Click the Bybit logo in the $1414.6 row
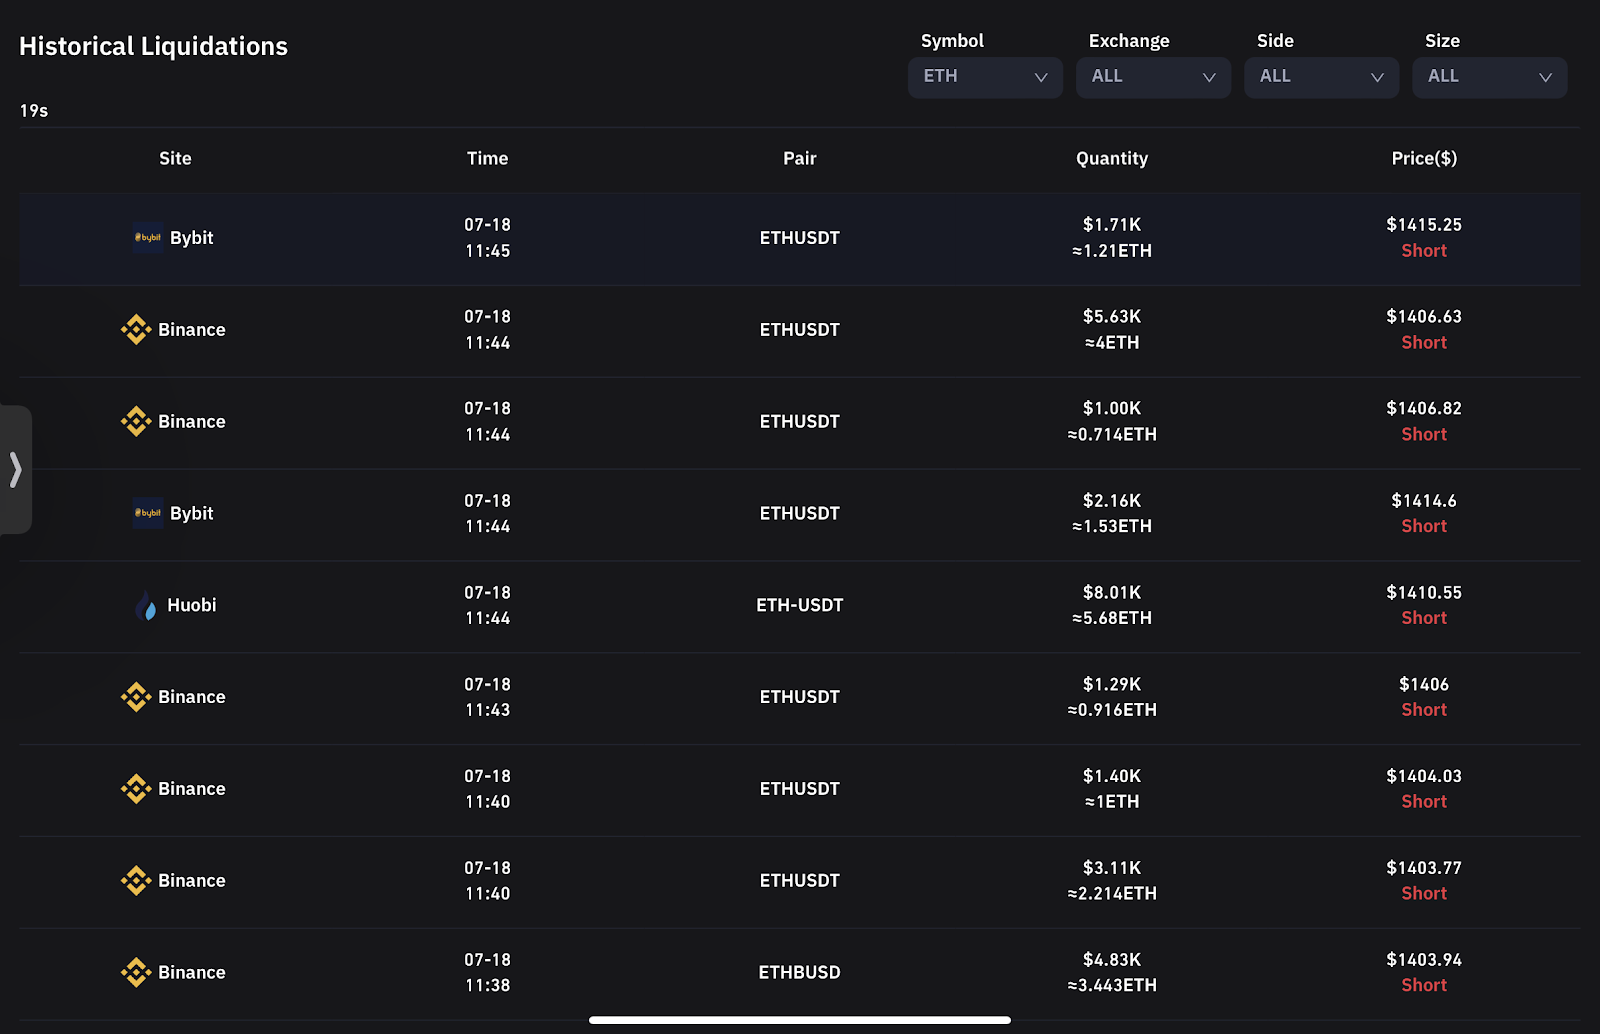Viewport: 1600px width, 1034px height. 148,513
